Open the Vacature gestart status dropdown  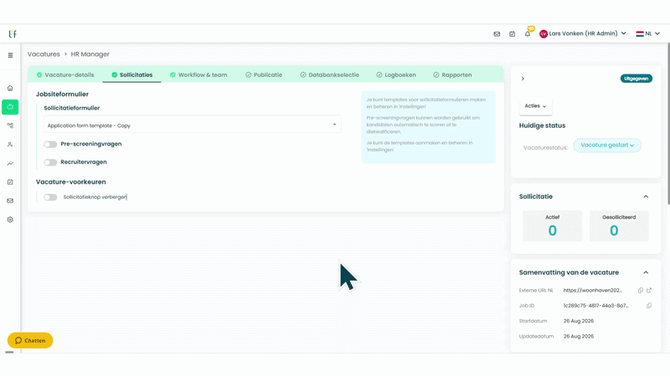point(607,145)
